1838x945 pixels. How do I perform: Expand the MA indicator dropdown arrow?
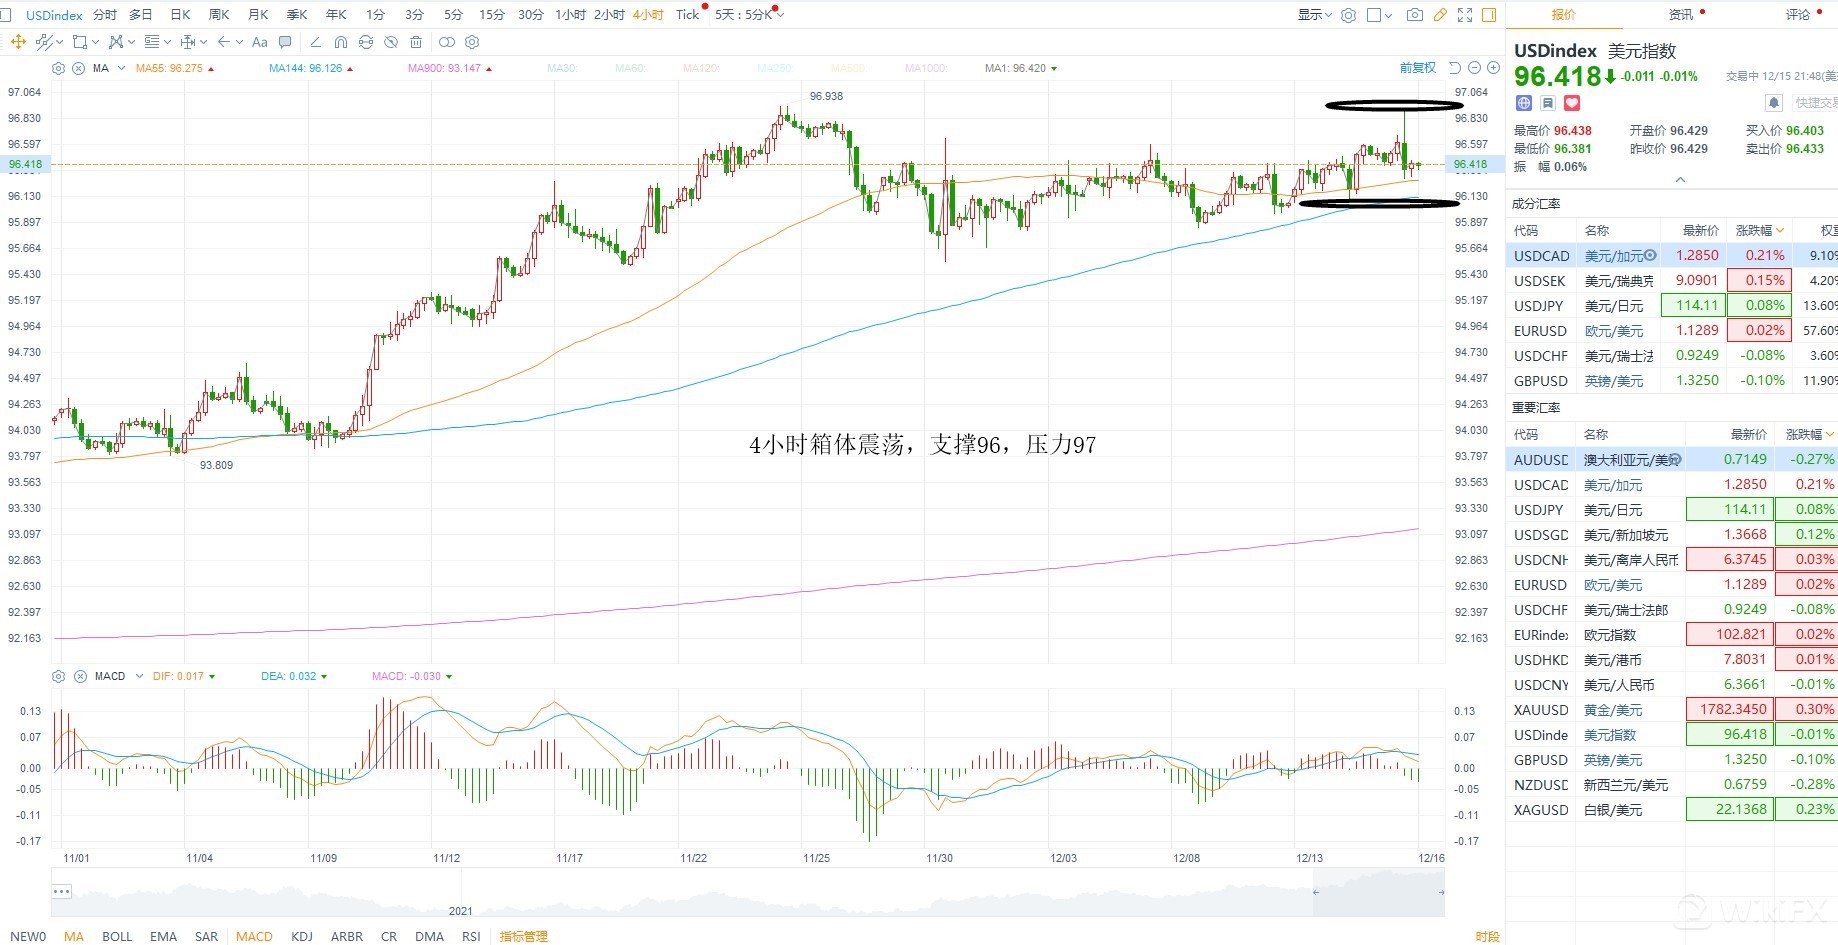121,69
